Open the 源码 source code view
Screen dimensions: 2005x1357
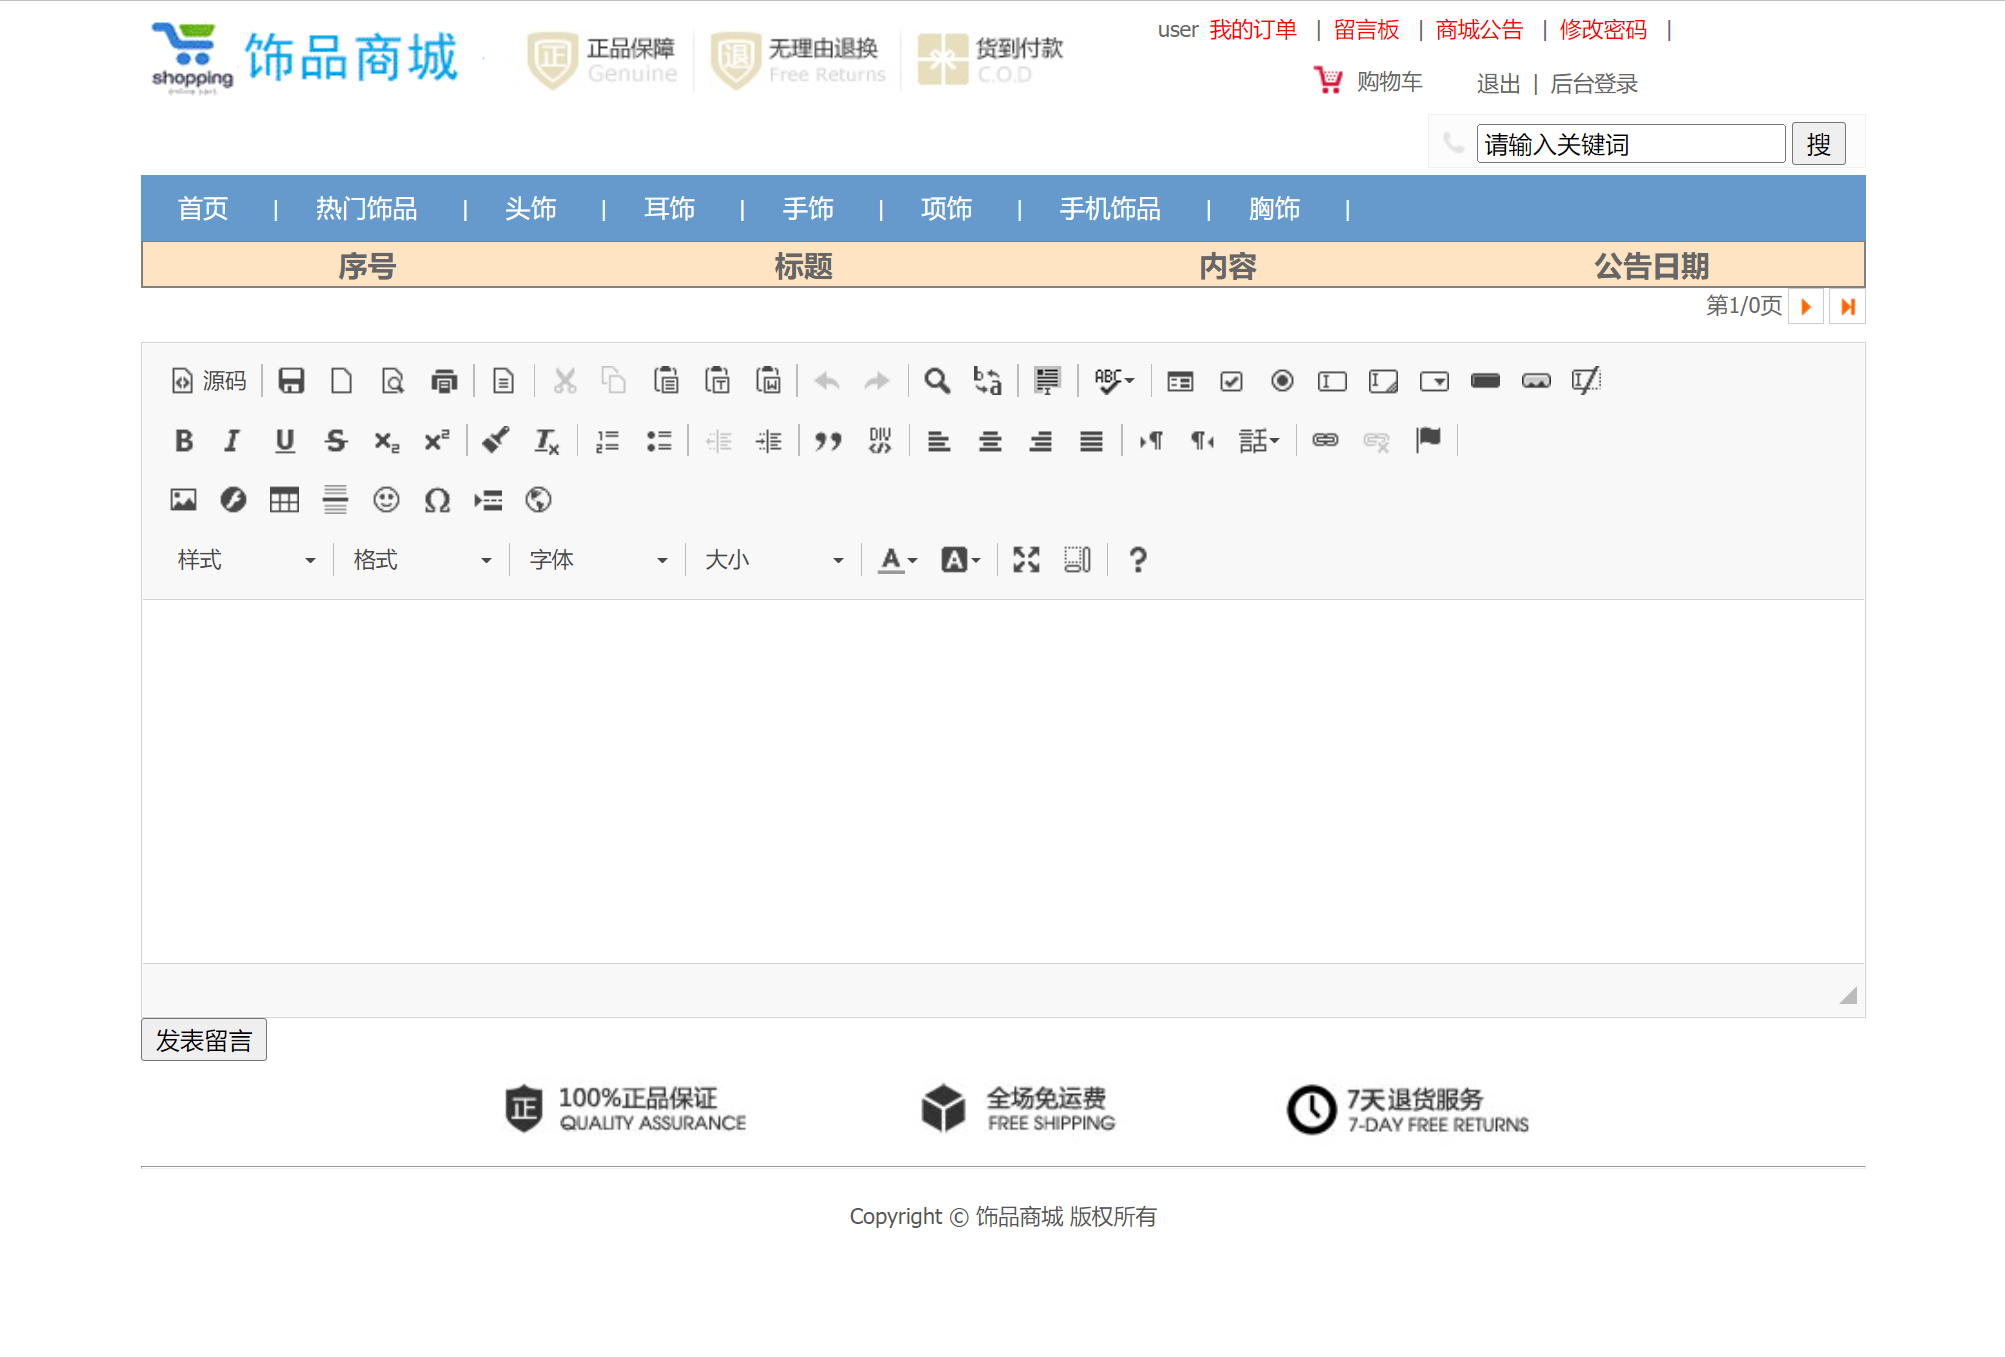[209, 381]
